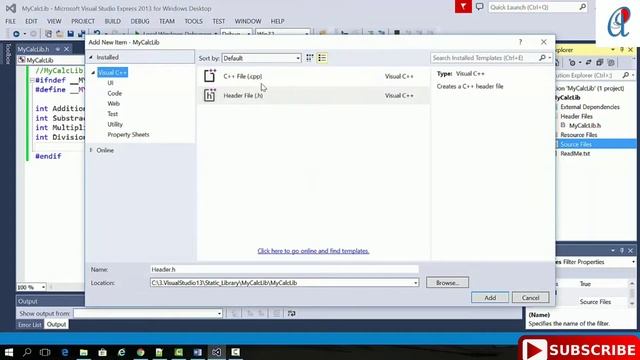
Task: Pin the Solution Explorer panel
Action: (622, 50)
